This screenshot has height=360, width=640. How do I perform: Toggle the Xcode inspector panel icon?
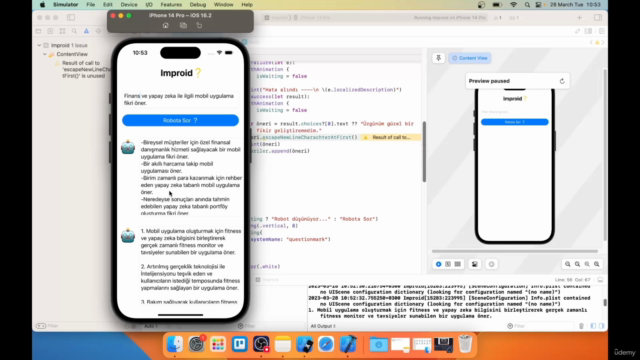(x=598, y=18)
